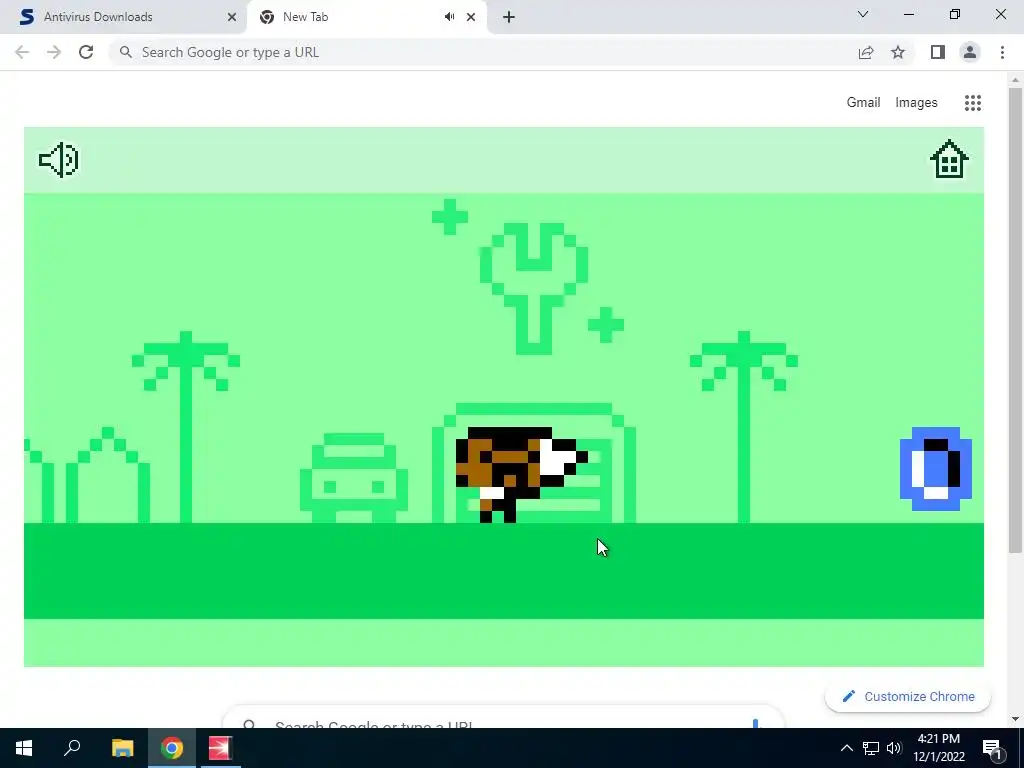Share this page icon
1024x768 pixels.
pyautogui.click(x=866, y=52)
